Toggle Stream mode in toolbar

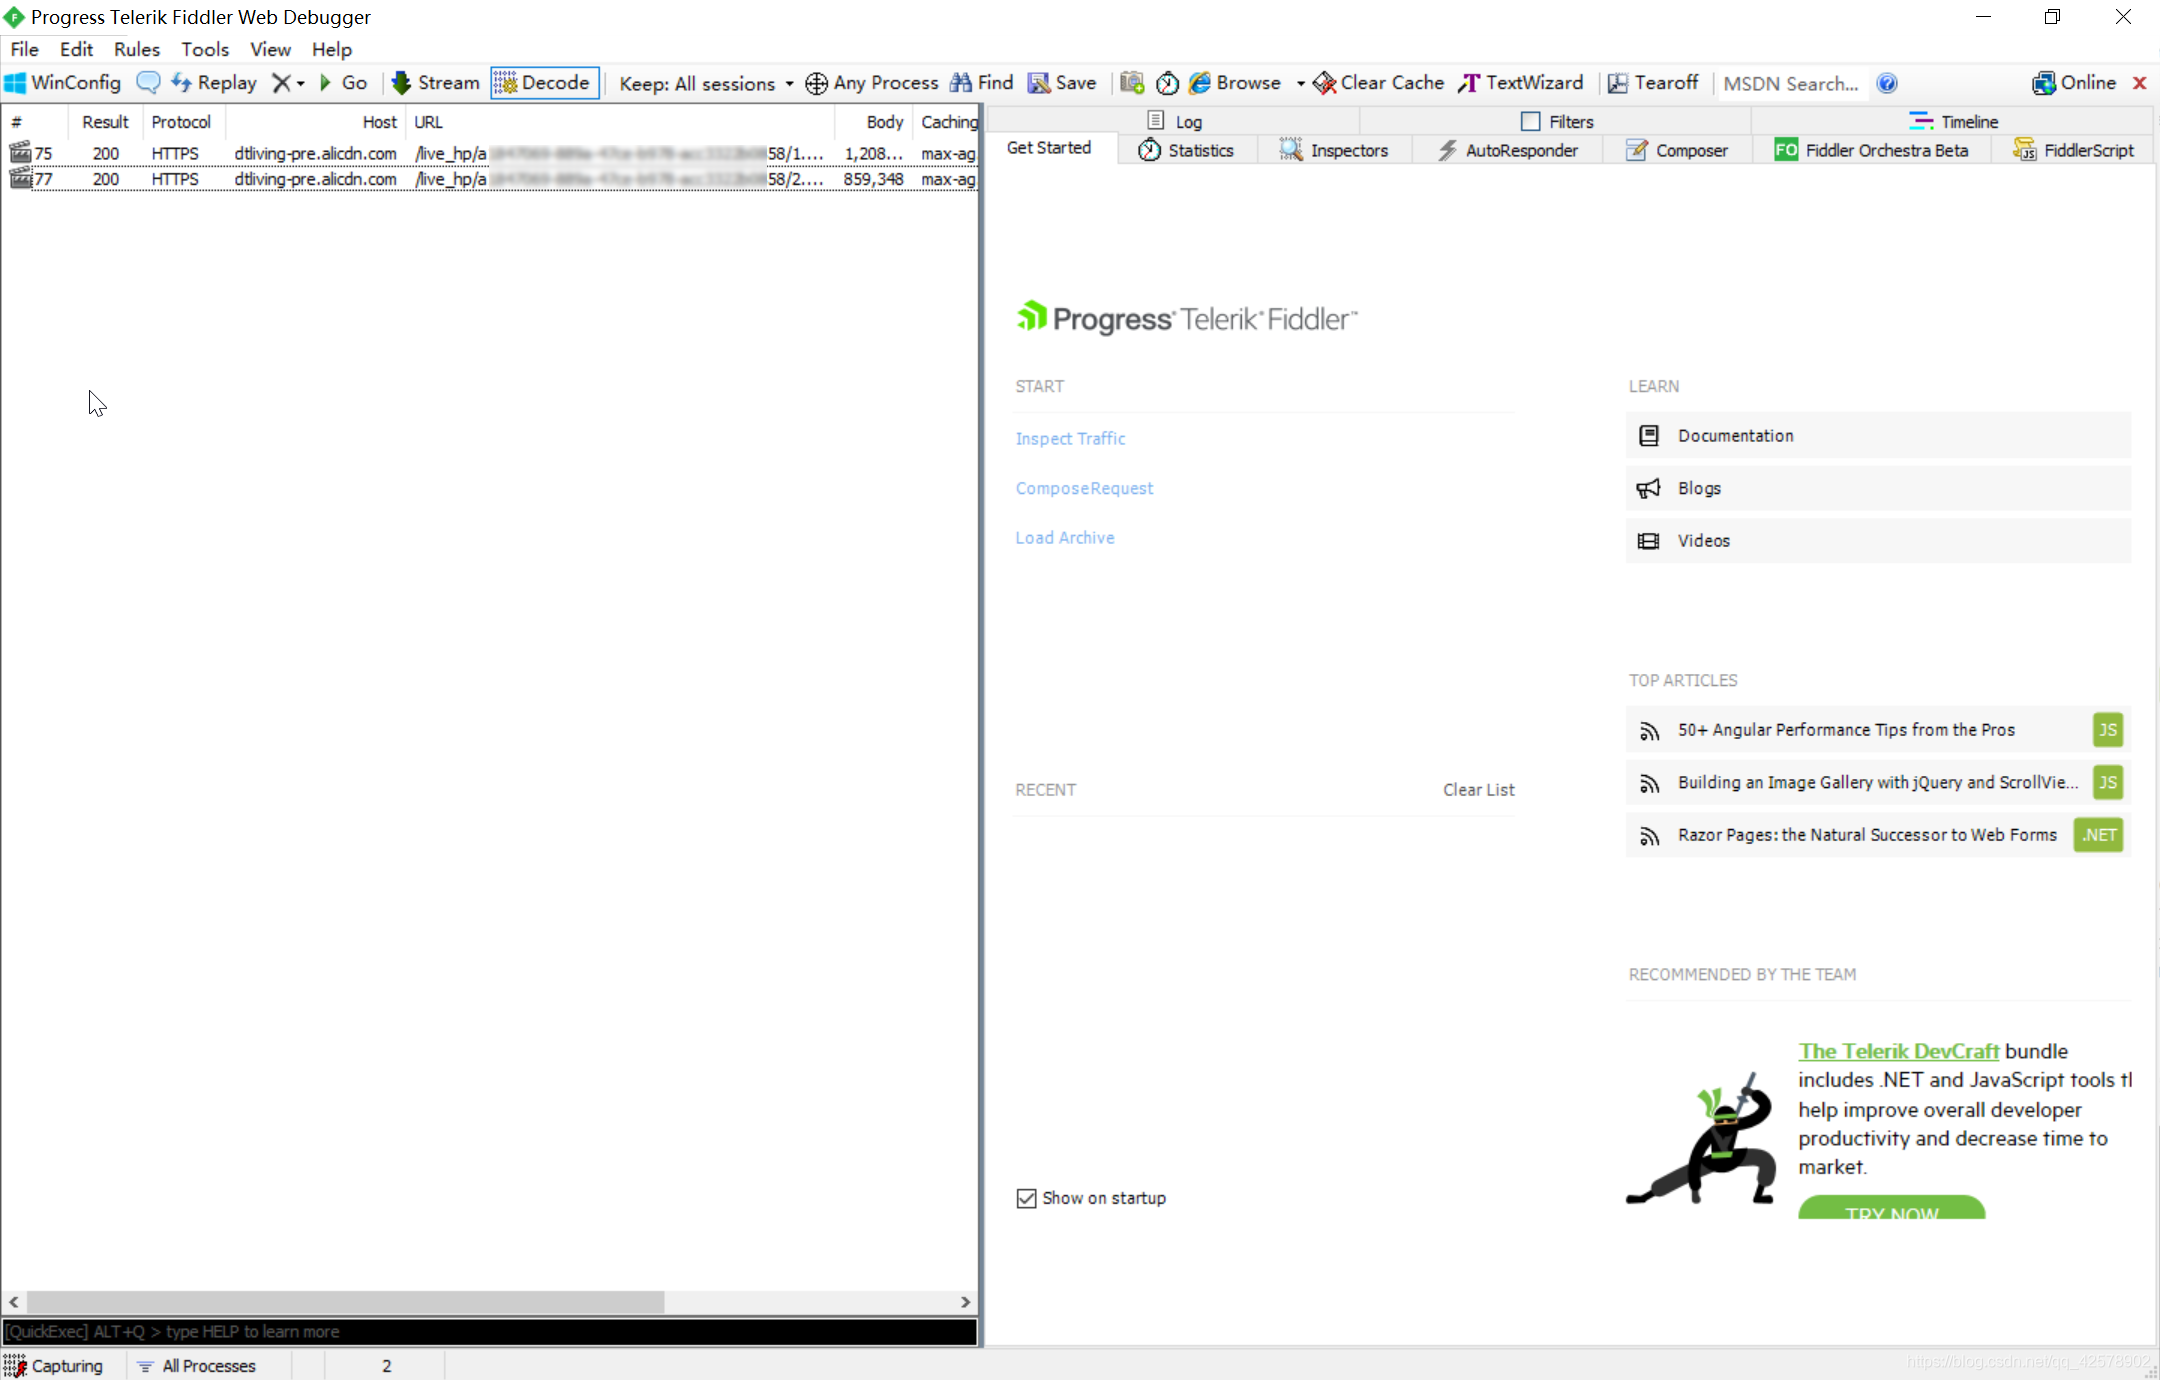(436, 83)
